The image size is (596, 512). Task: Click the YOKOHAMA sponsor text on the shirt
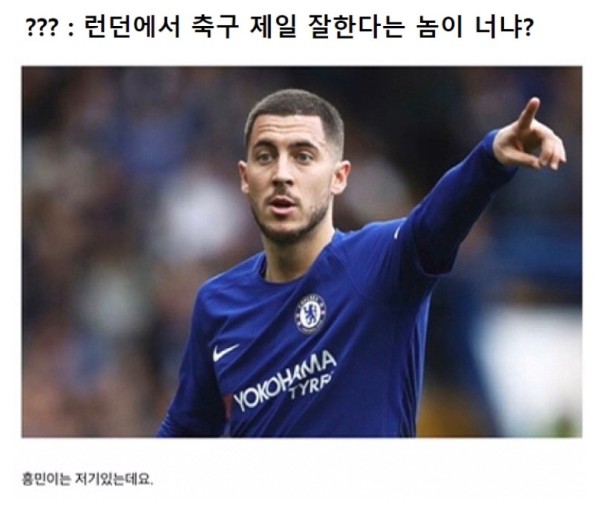click(x=284, y=380)
